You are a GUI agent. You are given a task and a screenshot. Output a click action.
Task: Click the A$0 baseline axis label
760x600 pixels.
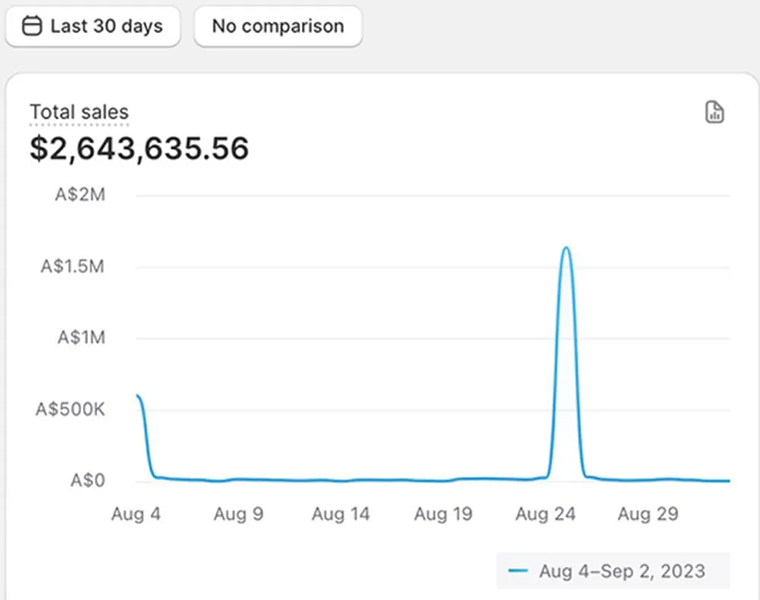(87, 480)
